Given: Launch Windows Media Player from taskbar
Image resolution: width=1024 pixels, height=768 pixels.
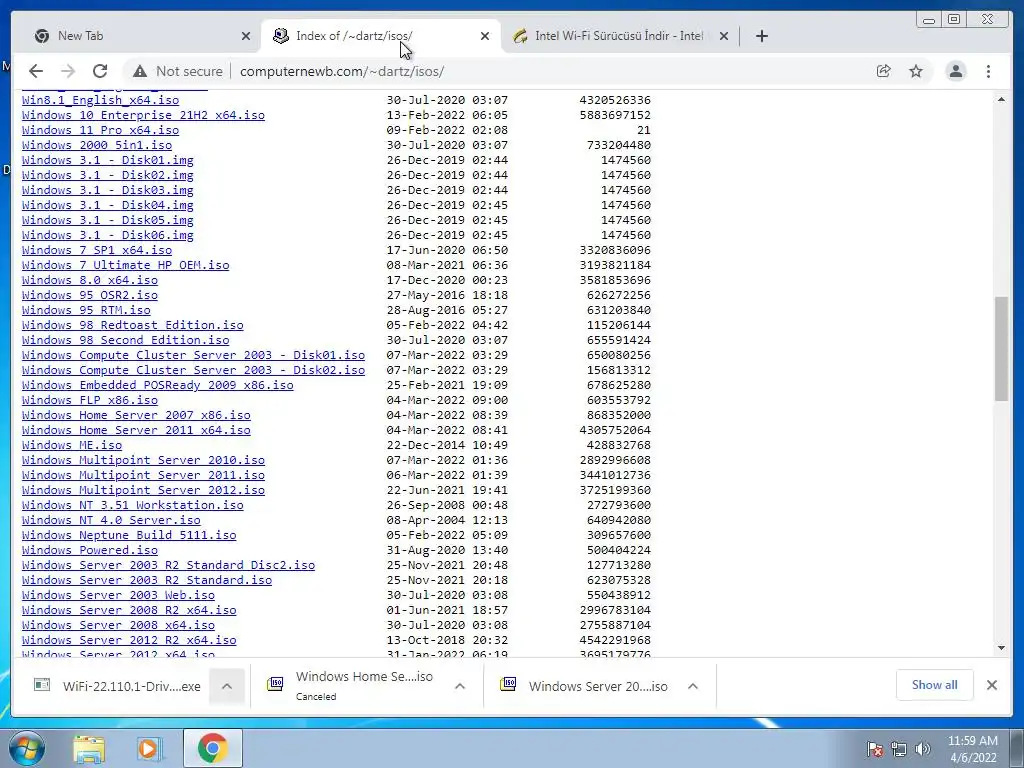Looking at the screenshot, I should [150, 748].
